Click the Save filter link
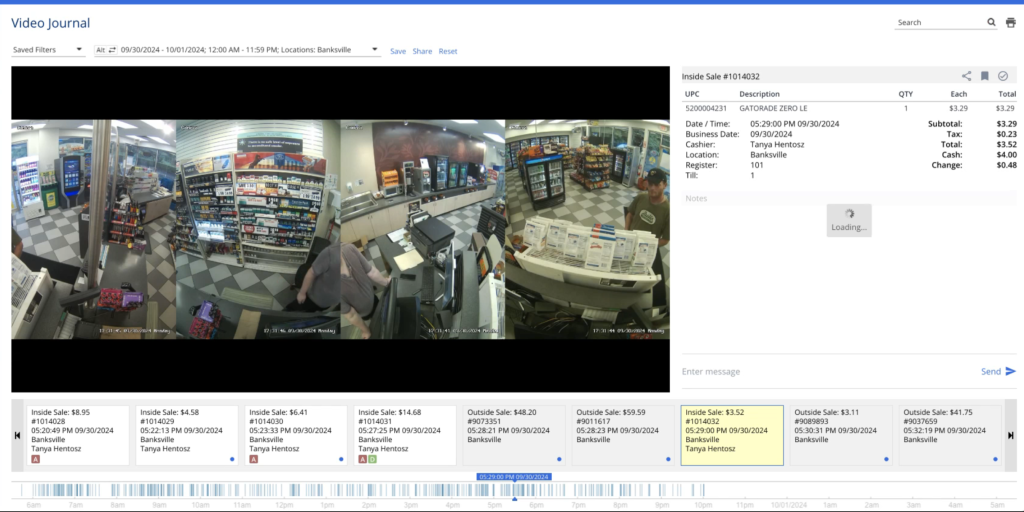The image size is (1024, 512). point(398,51)
